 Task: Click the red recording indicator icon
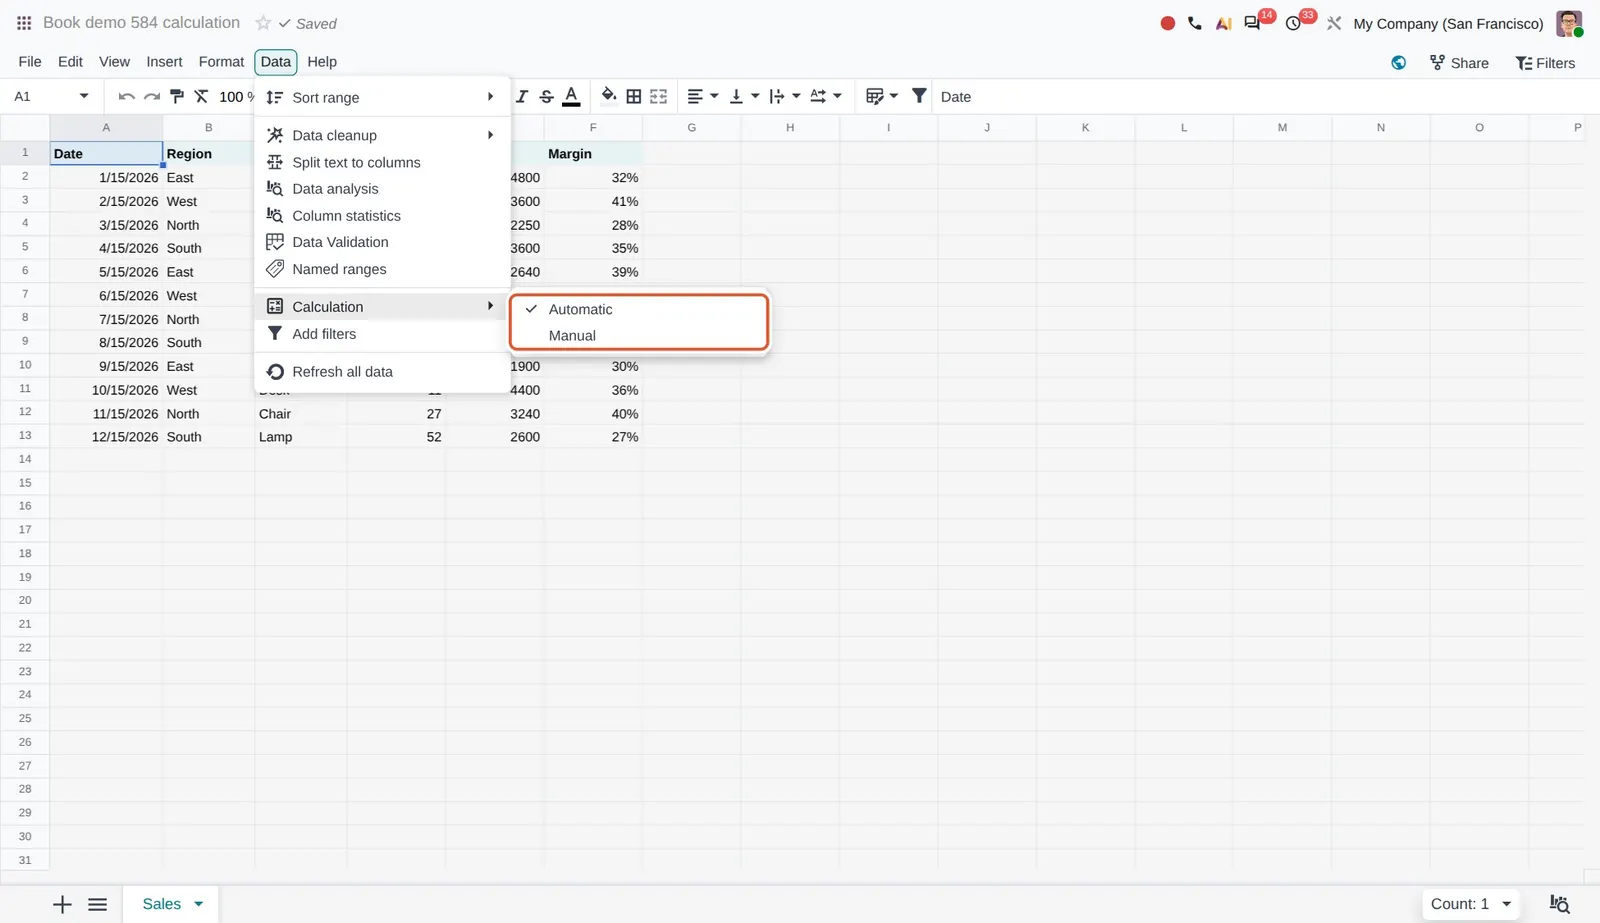(1167, 23)
